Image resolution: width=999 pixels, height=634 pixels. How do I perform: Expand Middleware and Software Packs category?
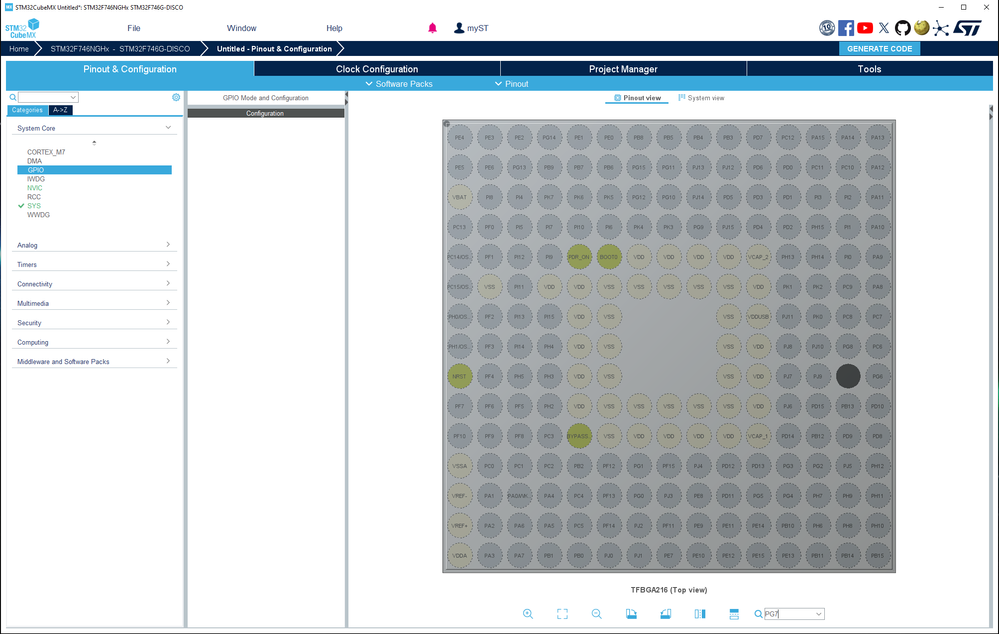168,361
